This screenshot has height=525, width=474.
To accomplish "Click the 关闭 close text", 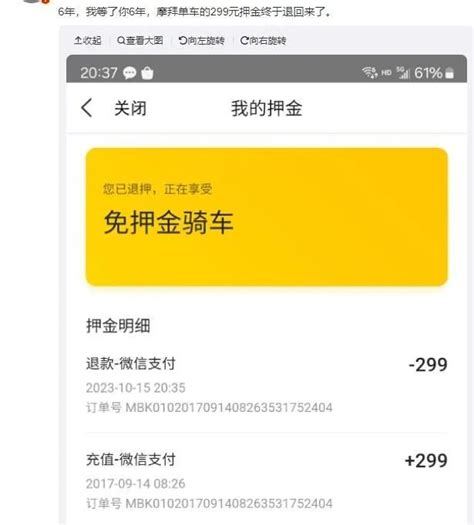I will point(130,108).
